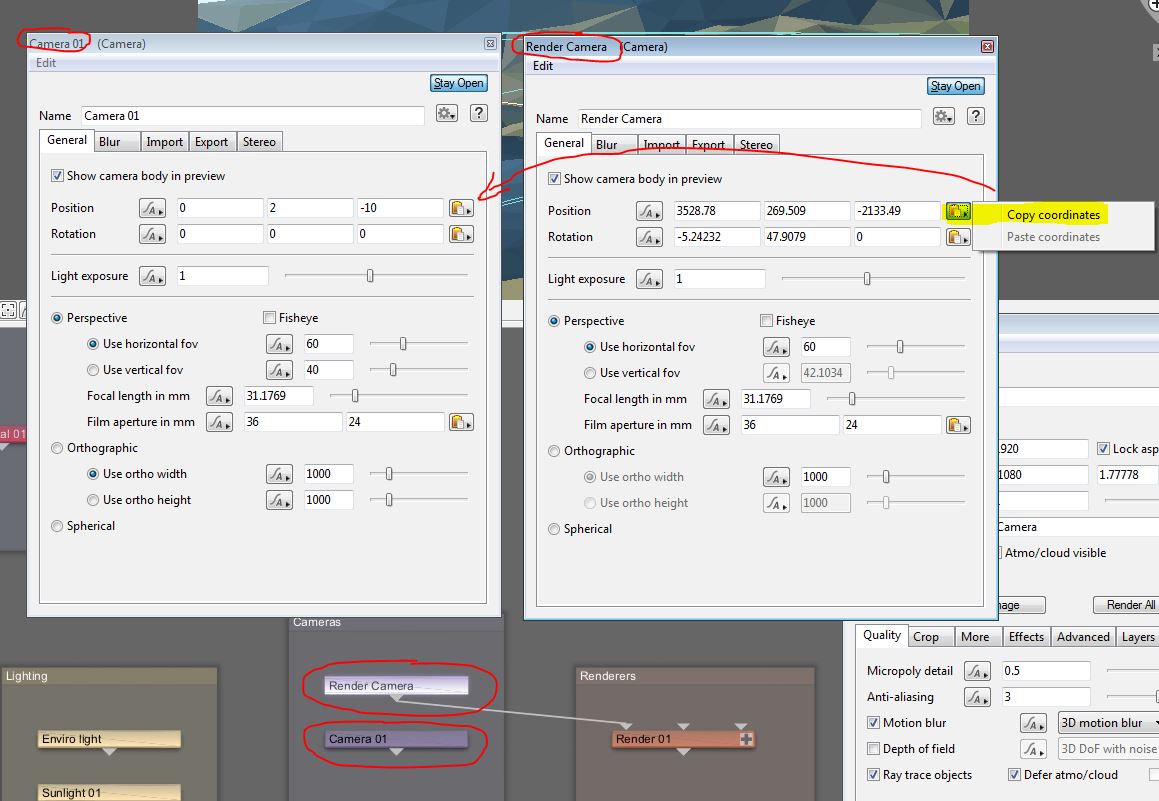Viewport: 1159px width, 801px height.
Task: Enable Fisheye in Render Camera window
Action: 766,321
